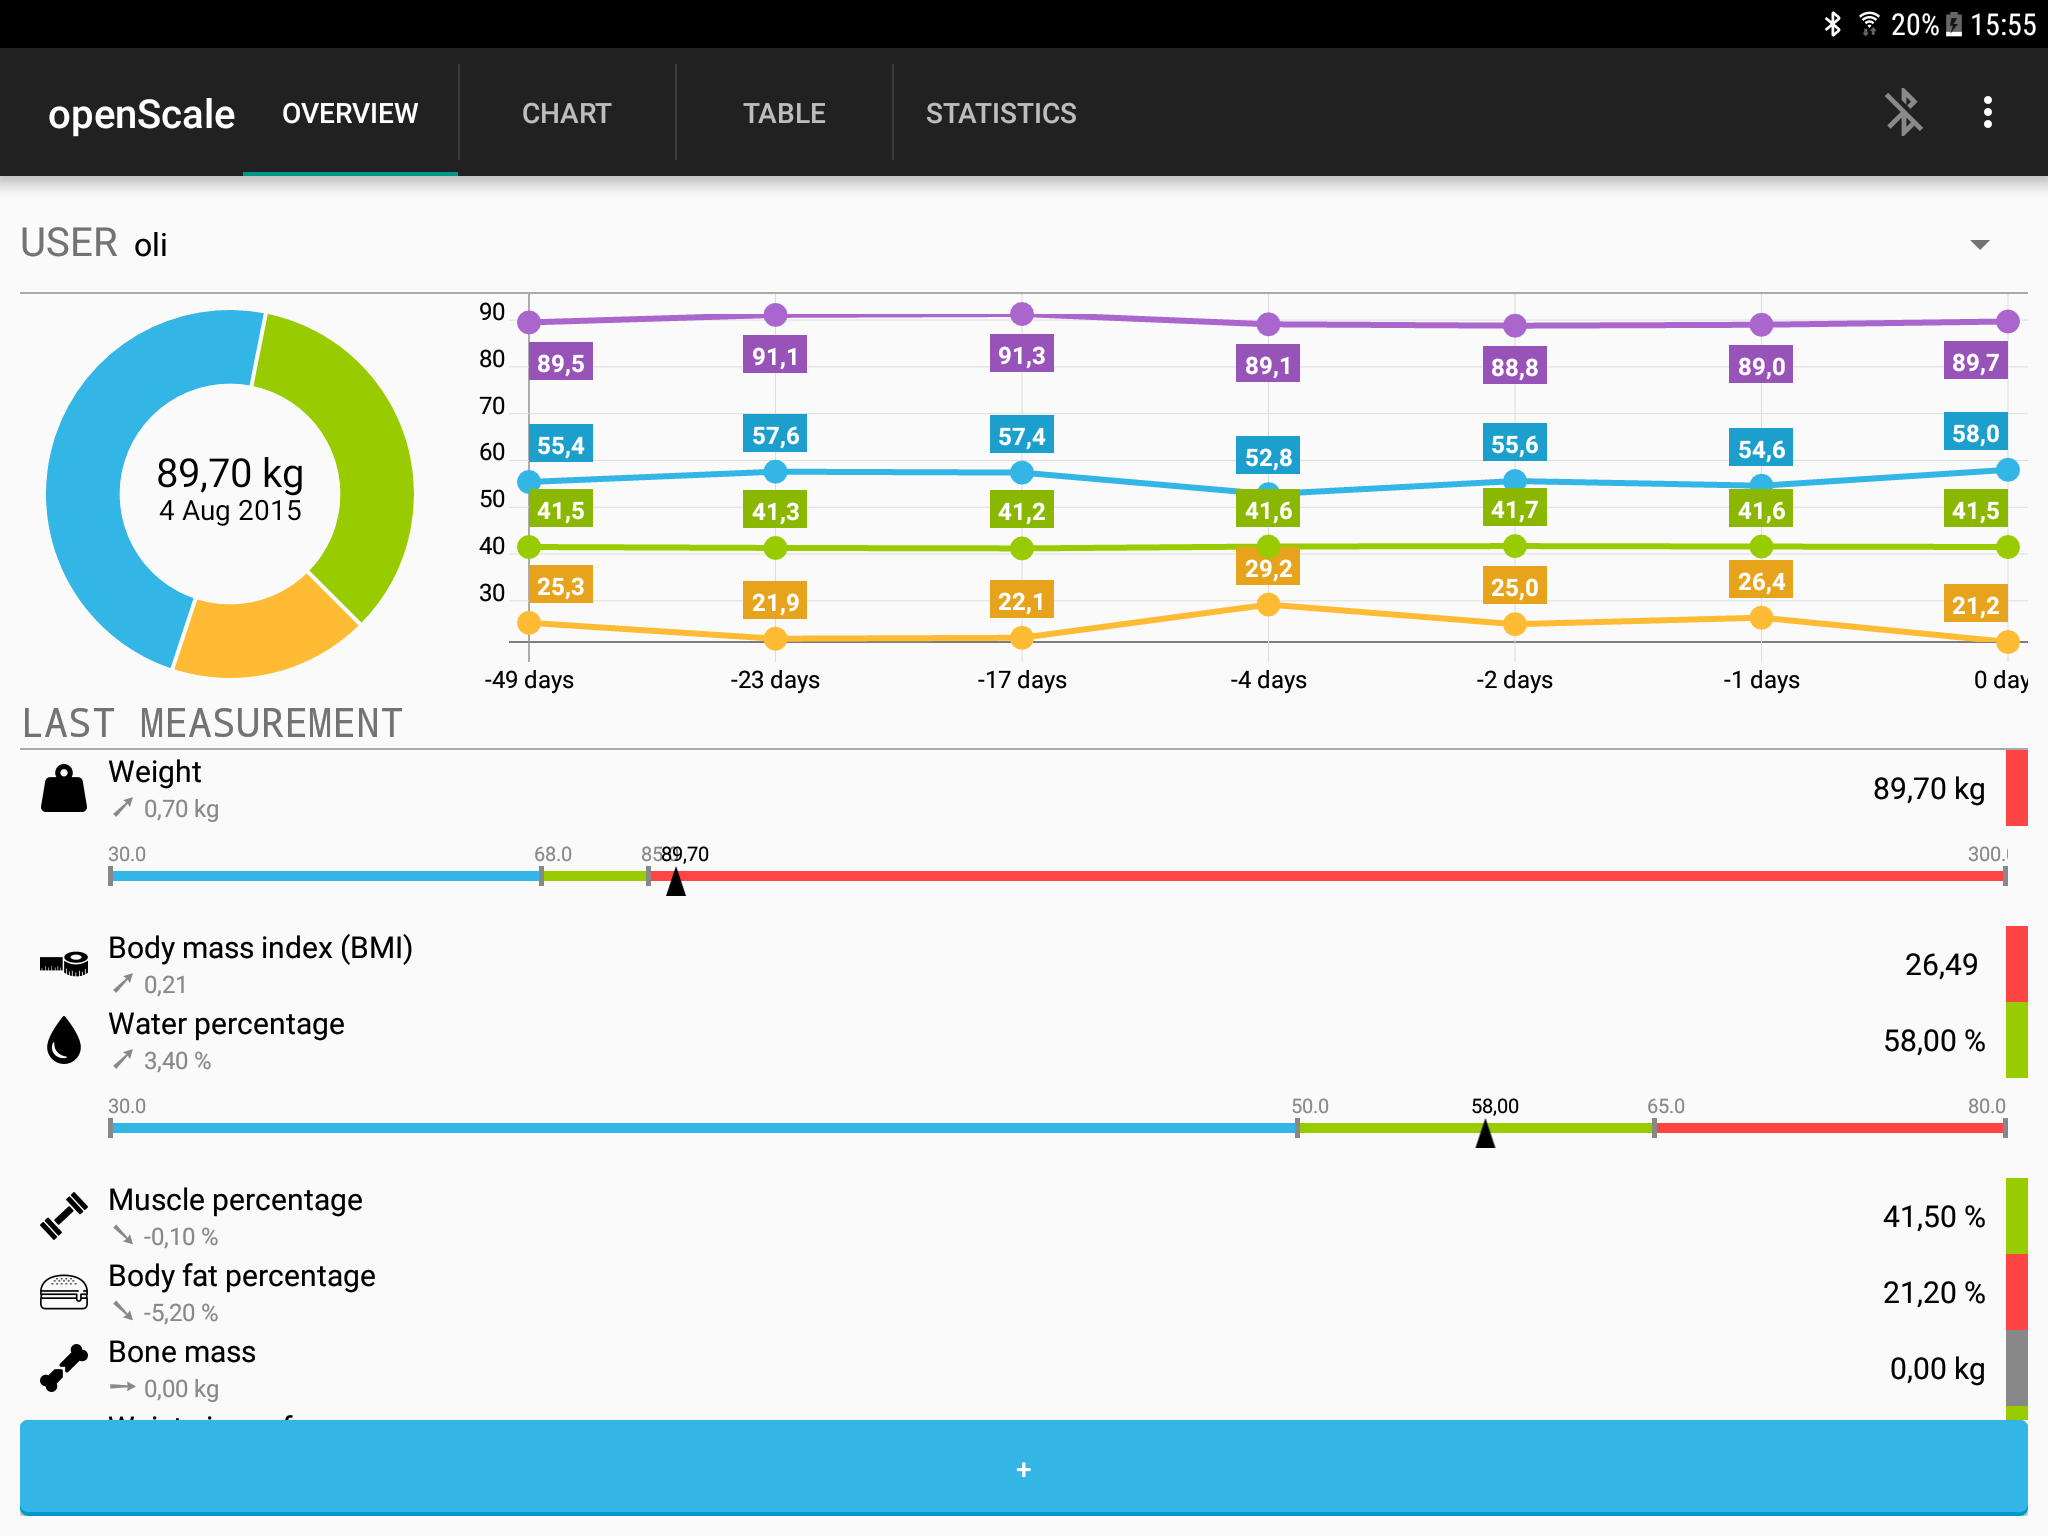The image size is (2048, 1536).
Task: Switch to the Chart tab
Action: click(566, 113)
